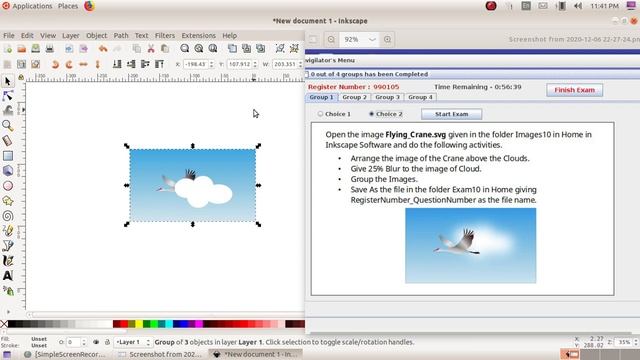Toggle Layer 1 visibility eye icon
The width and height of the screenshot is (640, 360).
pos(96,342)
